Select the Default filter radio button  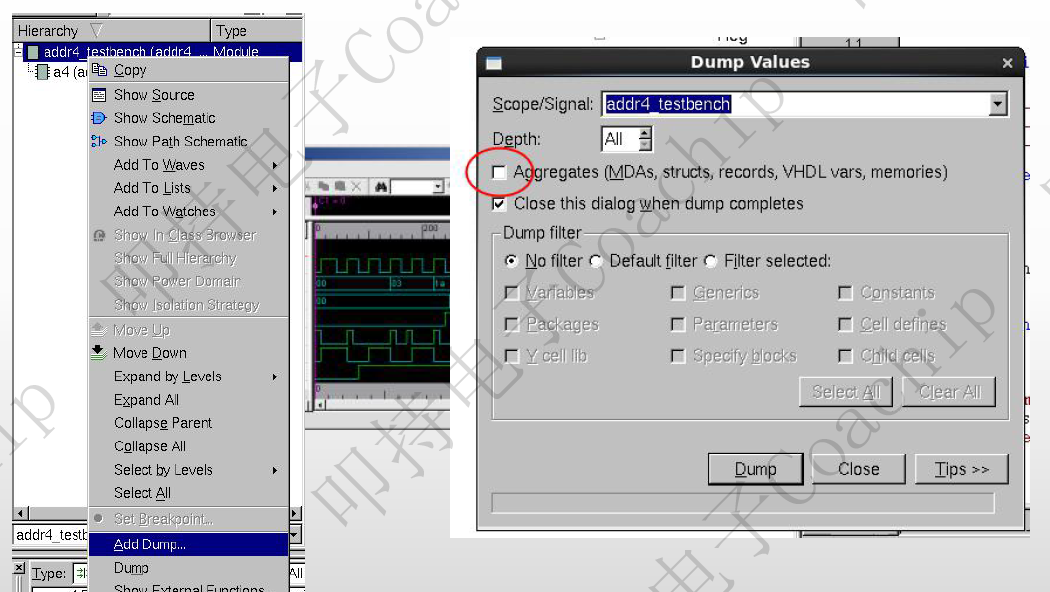595,261
